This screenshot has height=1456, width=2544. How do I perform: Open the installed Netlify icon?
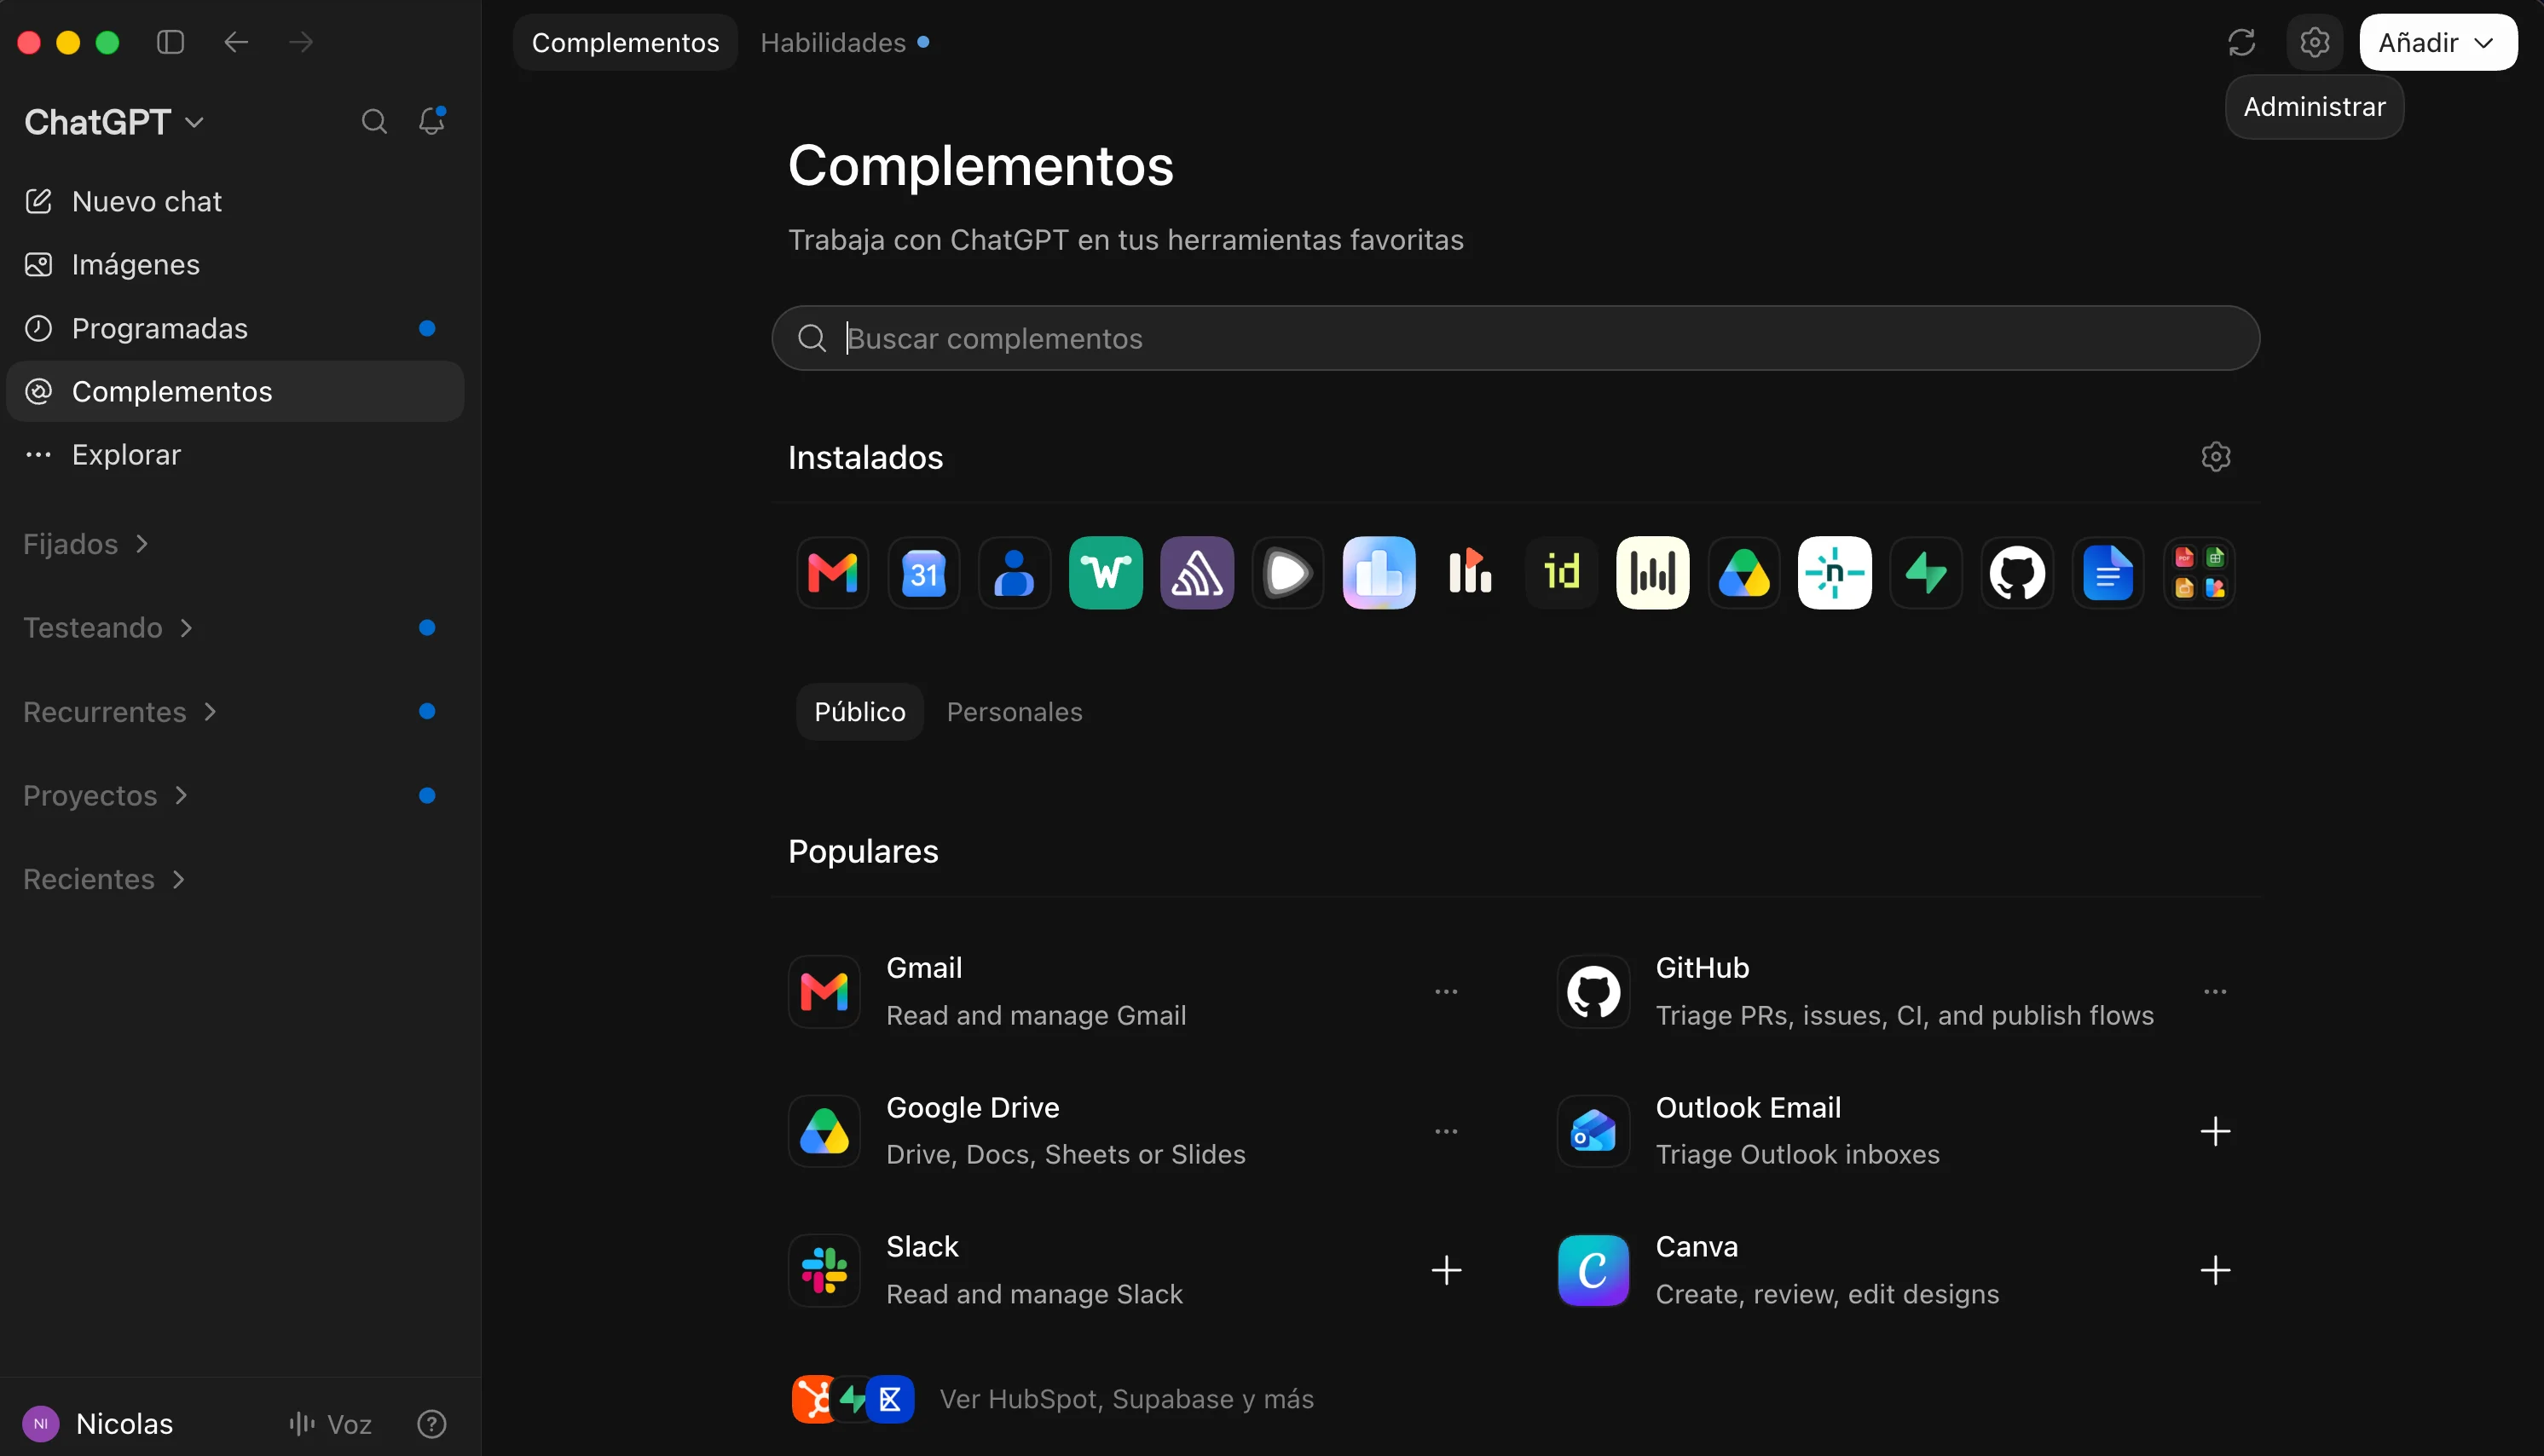click(1834, 573)
